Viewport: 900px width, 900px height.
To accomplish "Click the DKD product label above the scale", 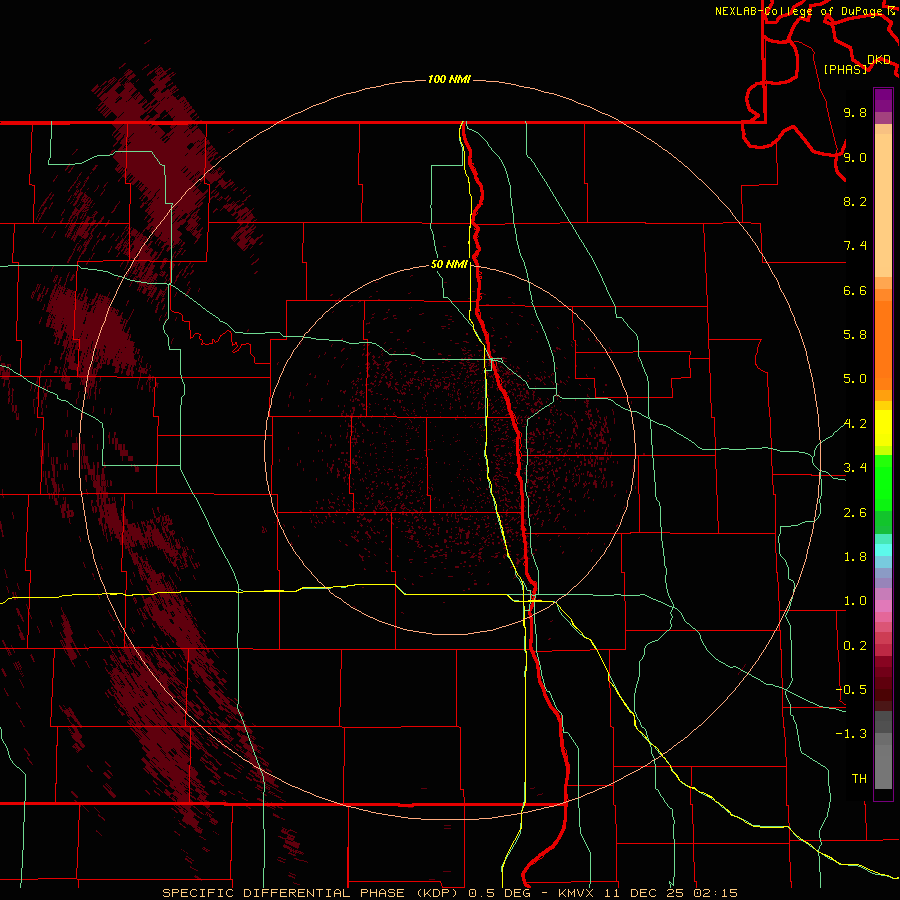I will pos(879,59).
